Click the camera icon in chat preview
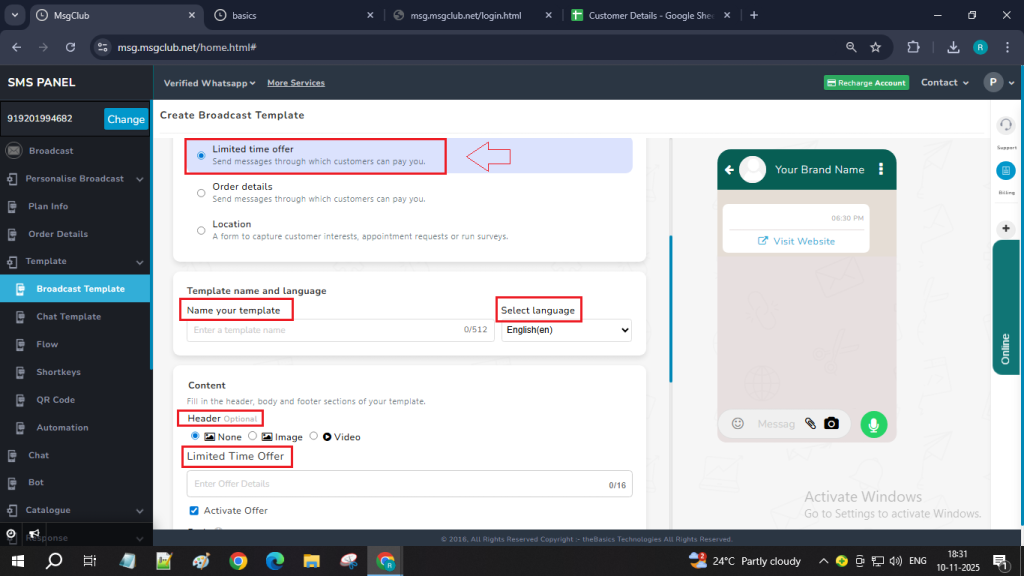The height and width of the screenshot is (576, 1024). tap(830, 424)
